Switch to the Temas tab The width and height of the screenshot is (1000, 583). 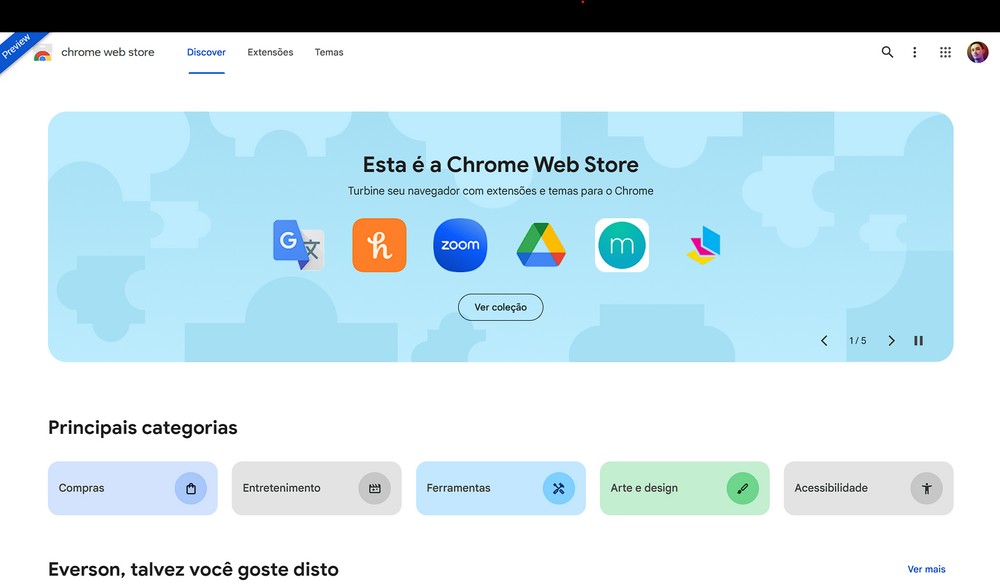pos(329,52)
